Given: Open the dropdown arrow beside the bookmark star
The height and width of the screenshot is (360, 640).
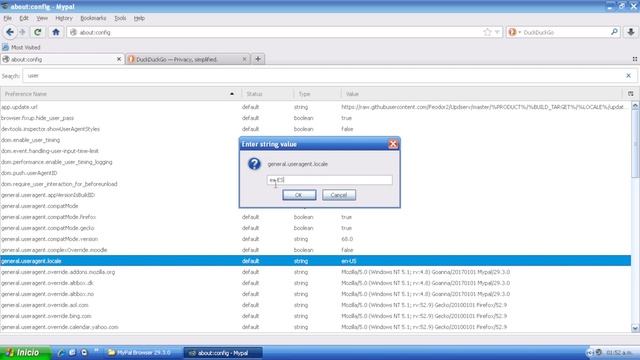Looking at the screenshot, I should click(x=497, y=32).
